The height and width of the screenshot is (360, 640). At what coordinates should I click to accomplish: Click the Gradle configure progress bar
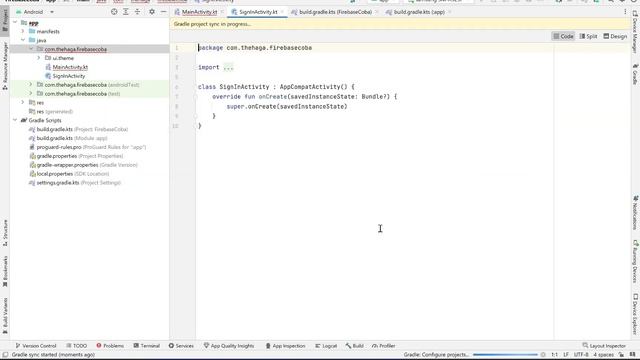click(505, 355)
